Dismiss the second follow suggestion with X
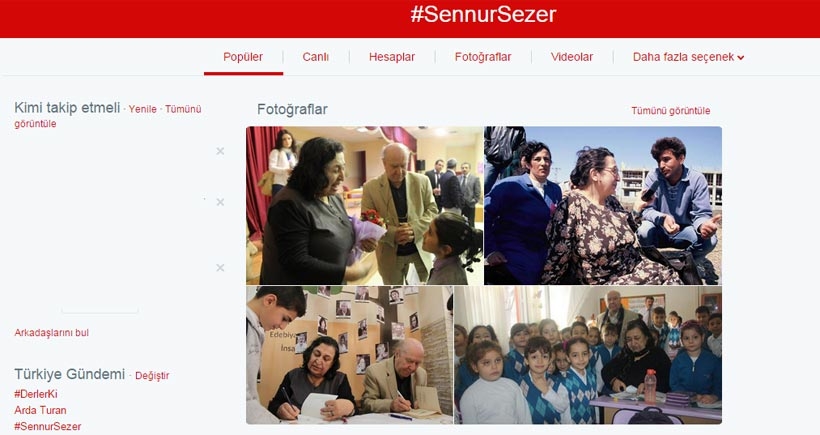The height and width of the screenshot is (435, 820). pyautogui.click(x=220, y=202)
